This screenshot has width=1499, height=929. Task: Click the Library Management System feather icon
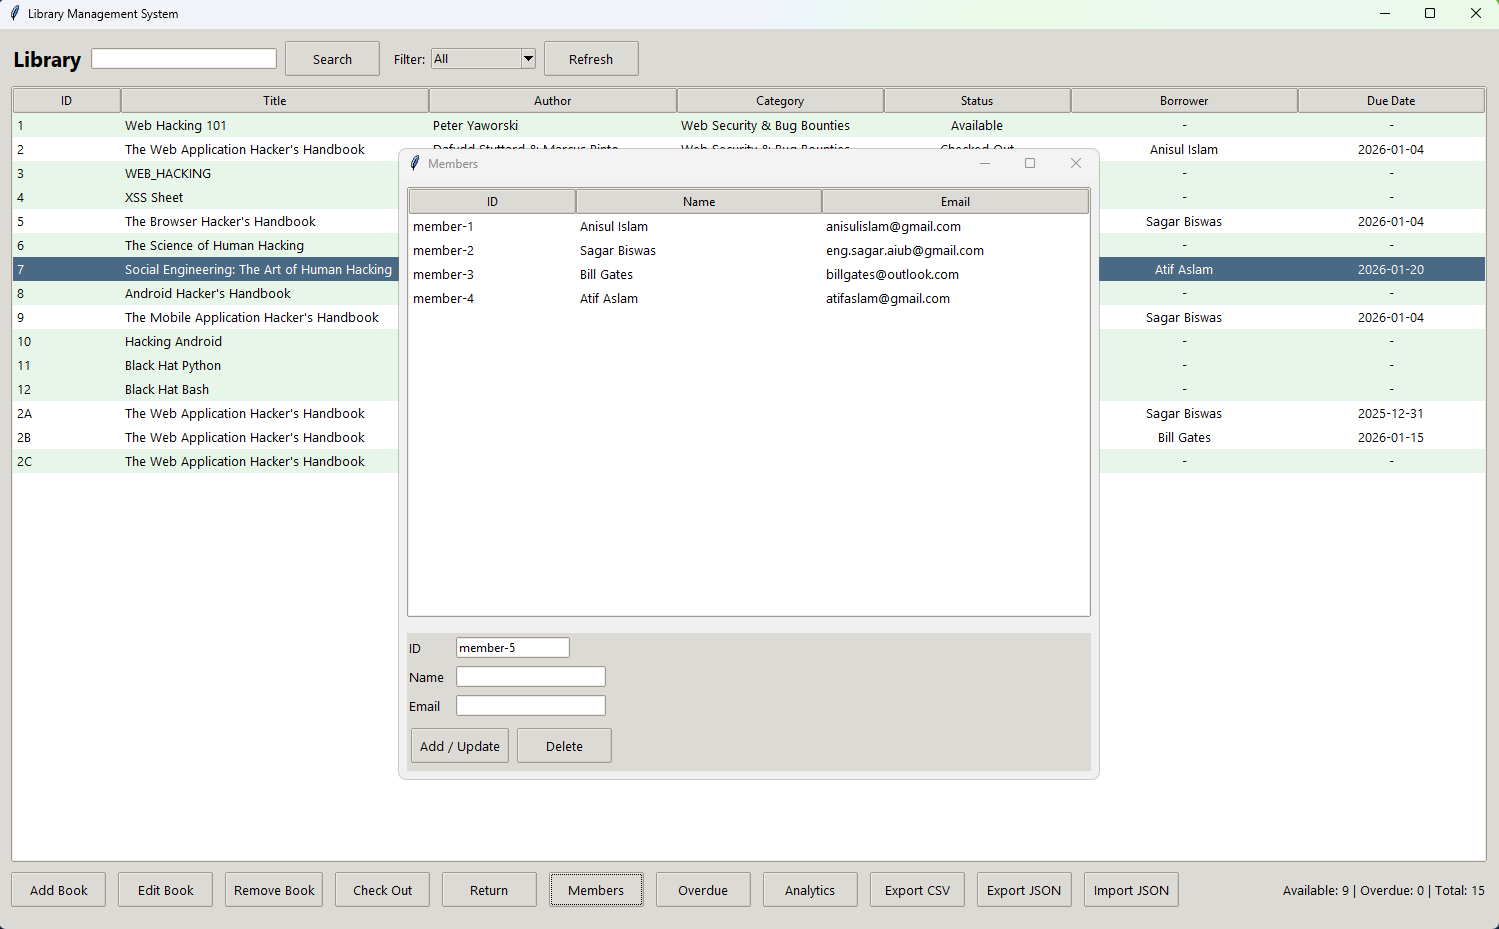click(14, 13)
